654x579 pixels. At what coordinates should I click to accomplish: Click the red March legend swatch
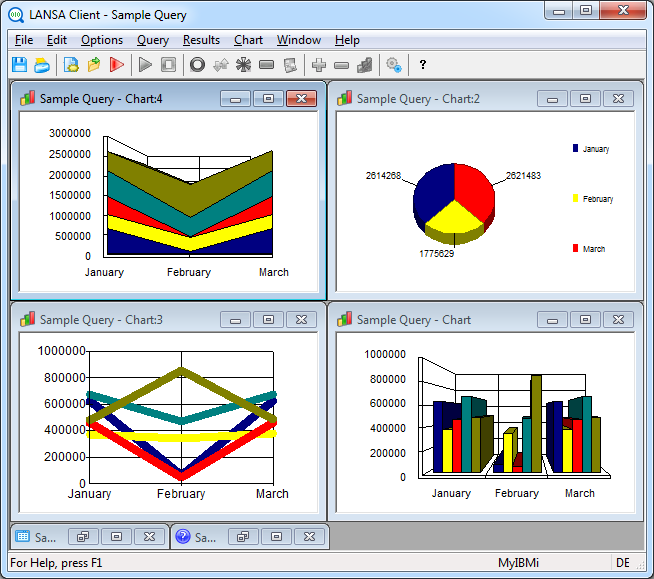pyautogui.click(x=576, y=248)
